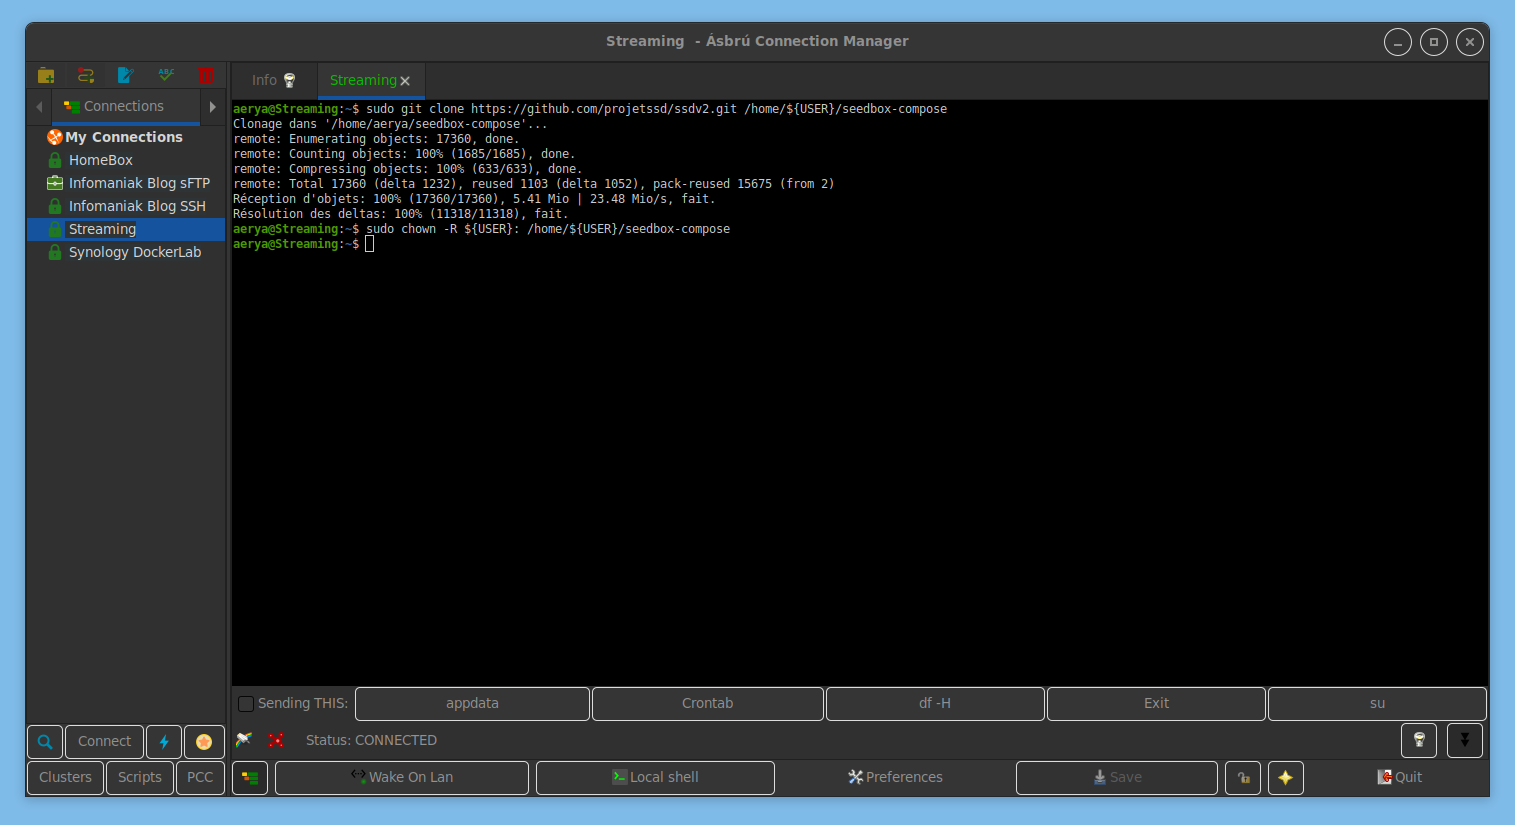Click the quick connect lightning icon
Image resolution: width=1515 pixels, height=825 pixels.
pyautogui.click(x=164, y=742)
